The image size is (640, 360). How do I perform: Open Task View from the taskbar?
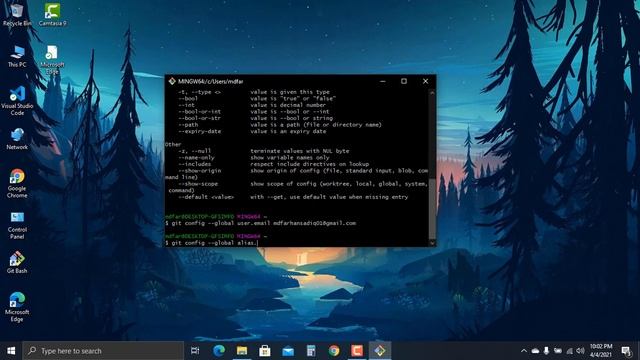(x=195, y=351)
